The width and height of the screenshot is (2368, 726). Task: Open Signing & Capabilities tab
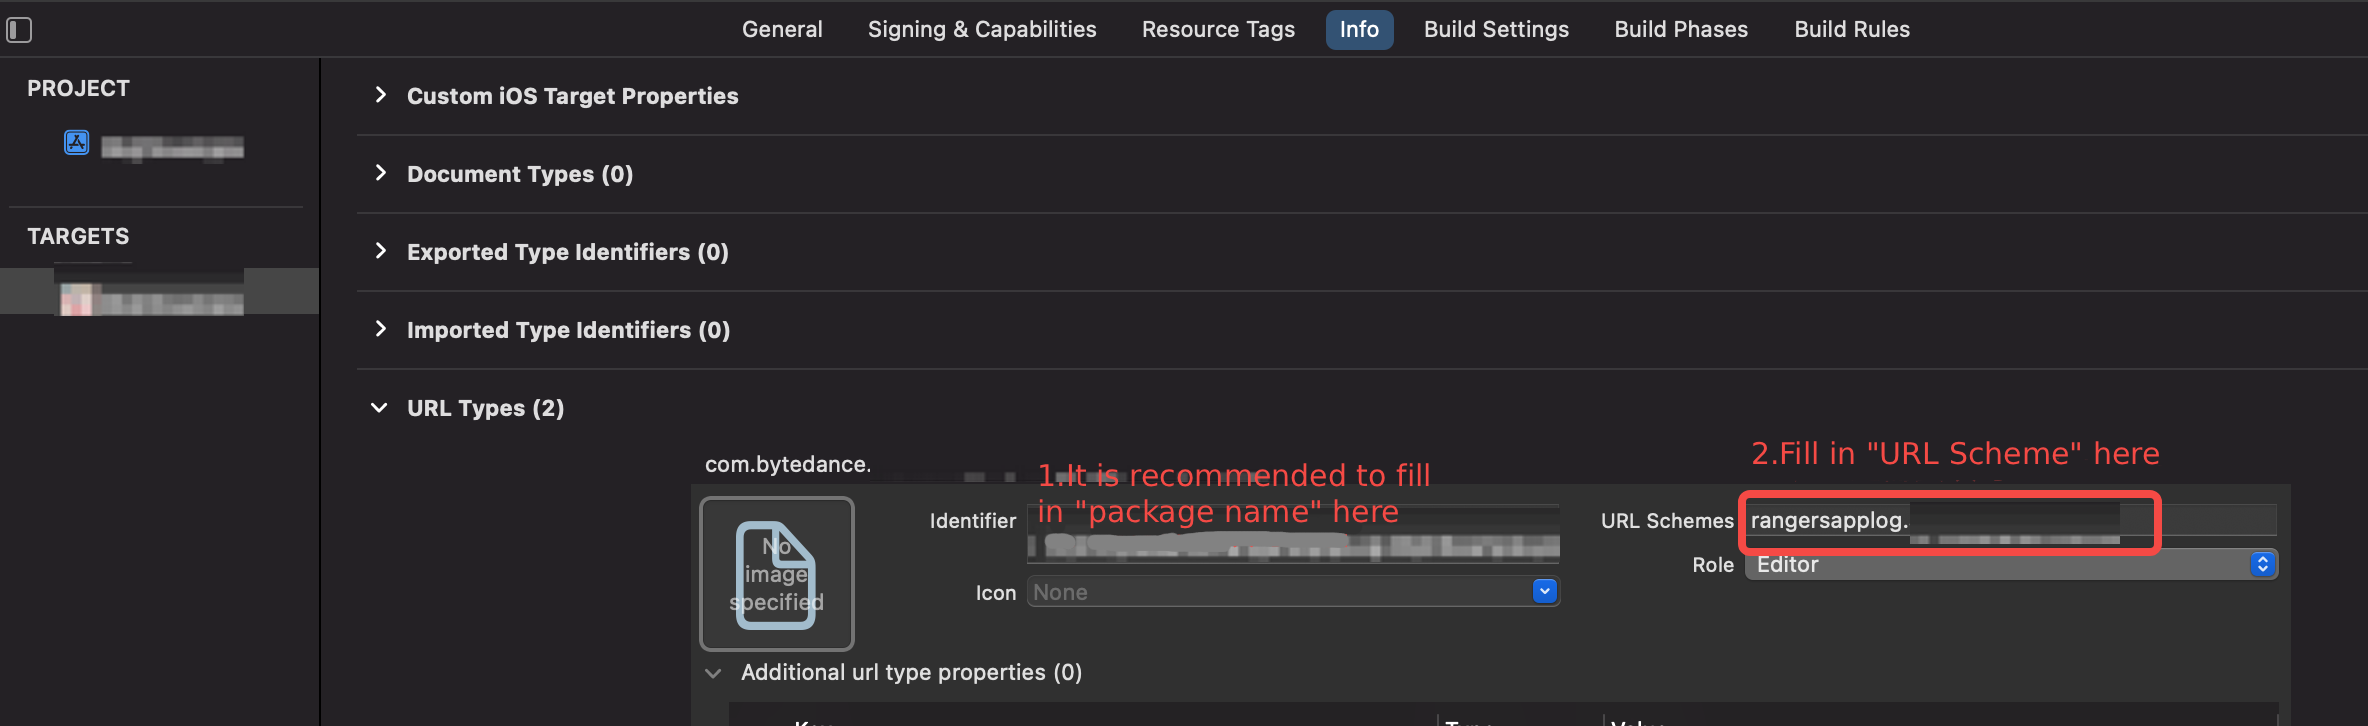[982, 29]
